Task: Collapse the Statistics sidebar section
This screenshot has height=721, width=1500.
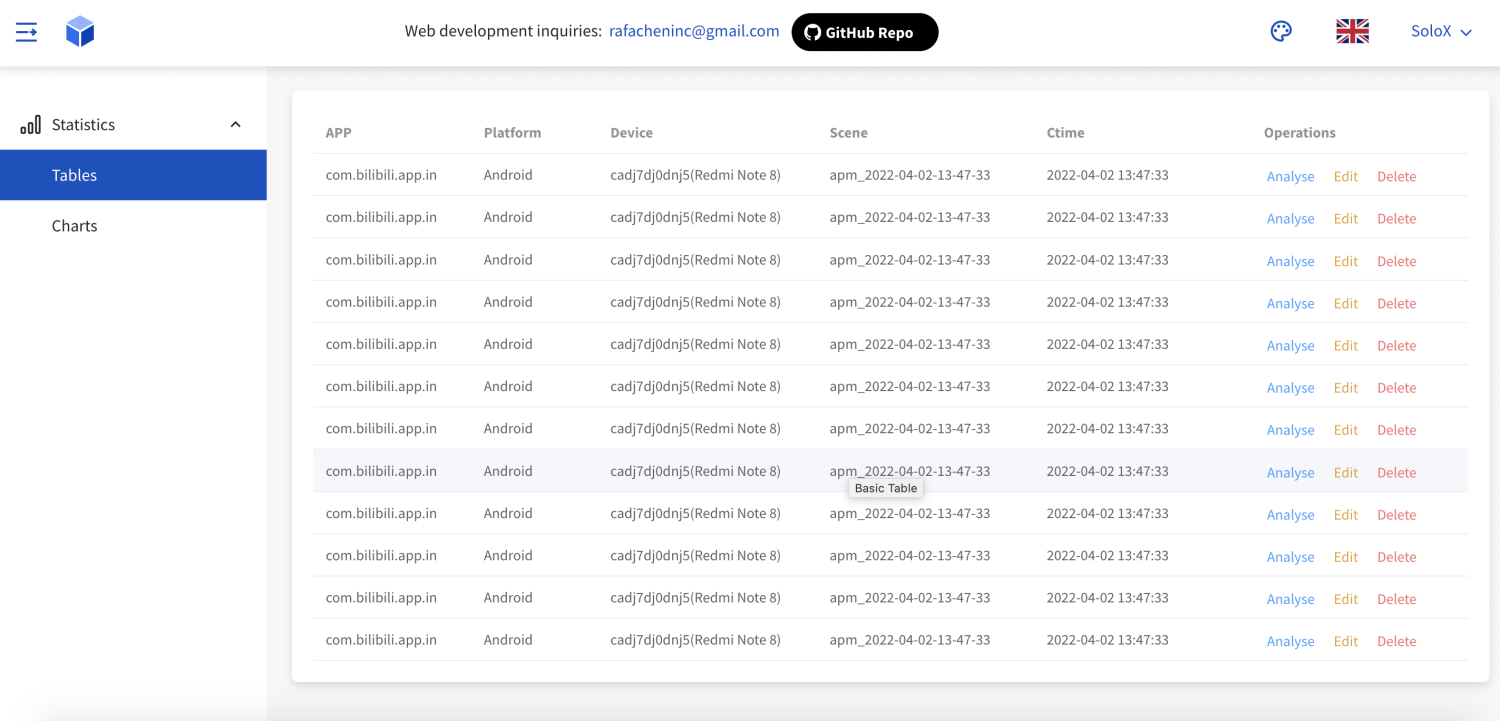Action: 133,124
